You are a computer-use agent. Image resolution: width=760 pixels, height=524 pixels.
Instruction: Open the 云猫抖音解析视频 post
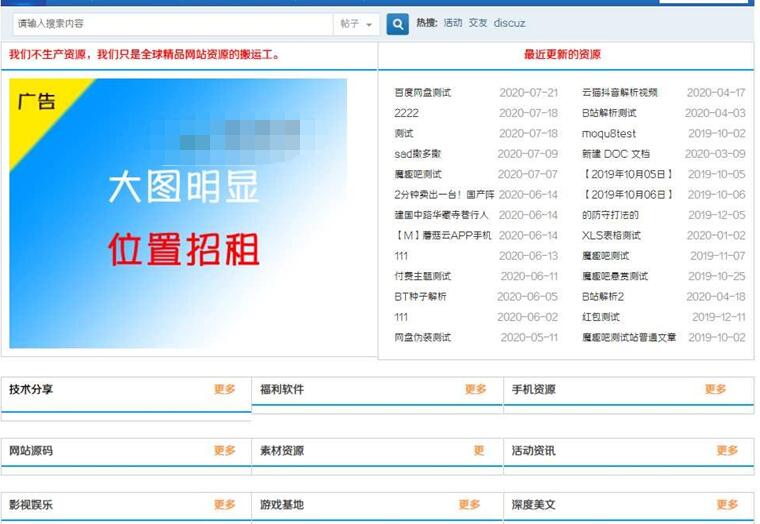point(620,93)
